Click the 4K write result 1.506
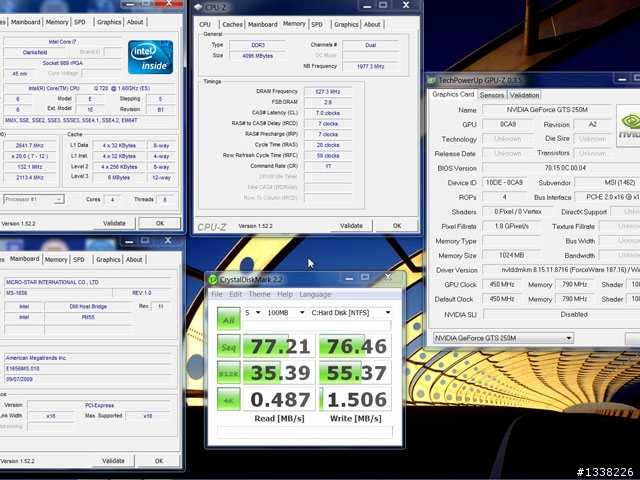The height and width of the screenshot is (480, 640). (x=356, y=399)
